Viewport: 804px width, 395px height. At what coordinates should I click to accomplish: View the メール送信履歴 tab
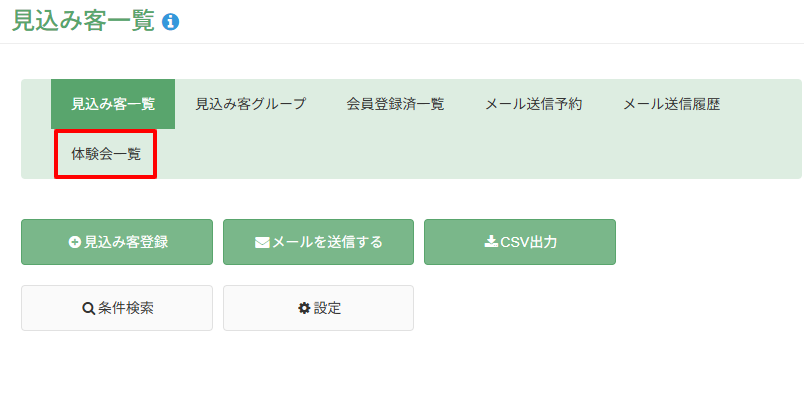672,104
